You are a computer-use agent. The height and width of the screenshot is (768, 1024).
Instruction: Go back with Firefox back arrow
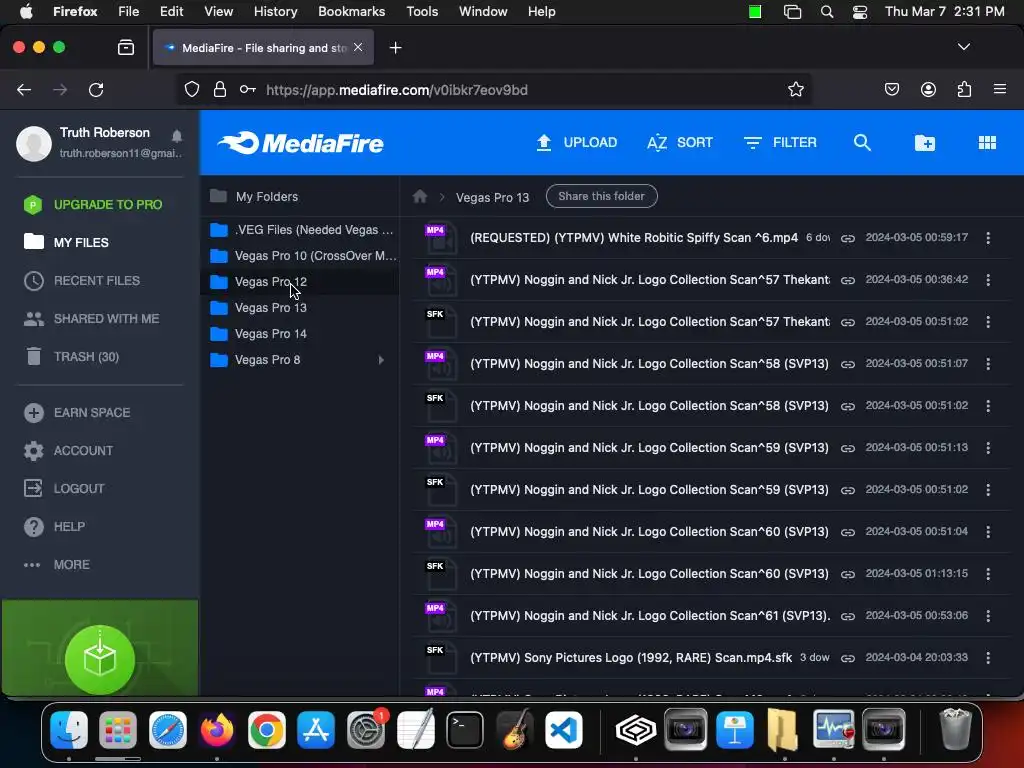point(24,89)
